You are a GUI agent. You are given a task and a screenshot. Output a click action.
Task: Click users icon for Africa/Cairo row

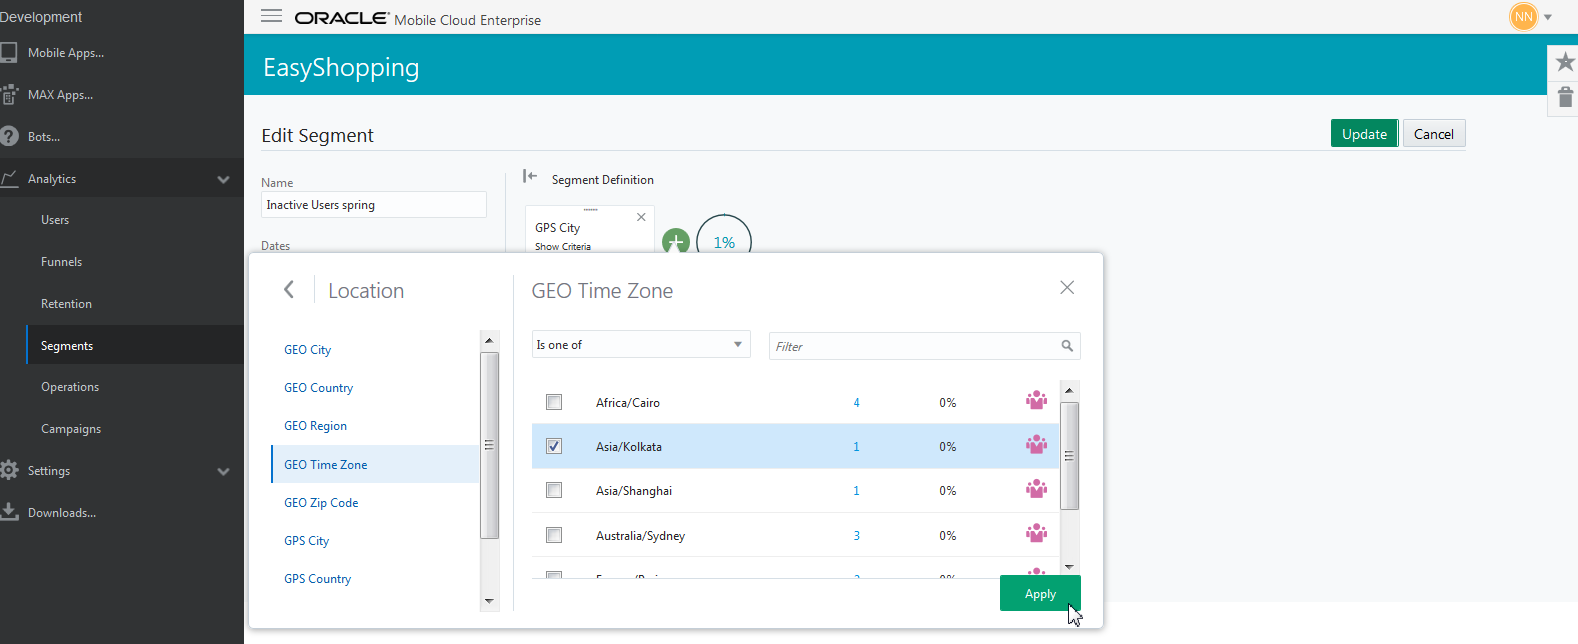tap(1036, 400)
